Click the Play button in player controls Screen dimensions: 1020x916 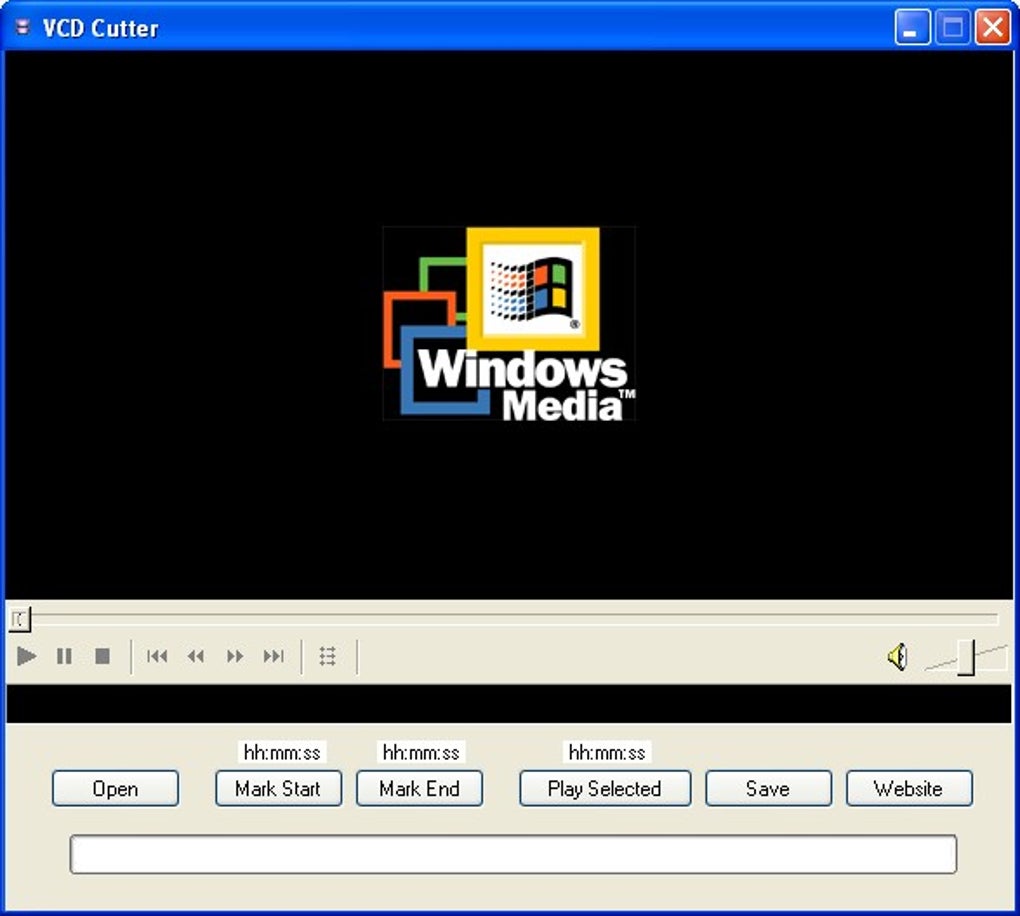(26, 656)
